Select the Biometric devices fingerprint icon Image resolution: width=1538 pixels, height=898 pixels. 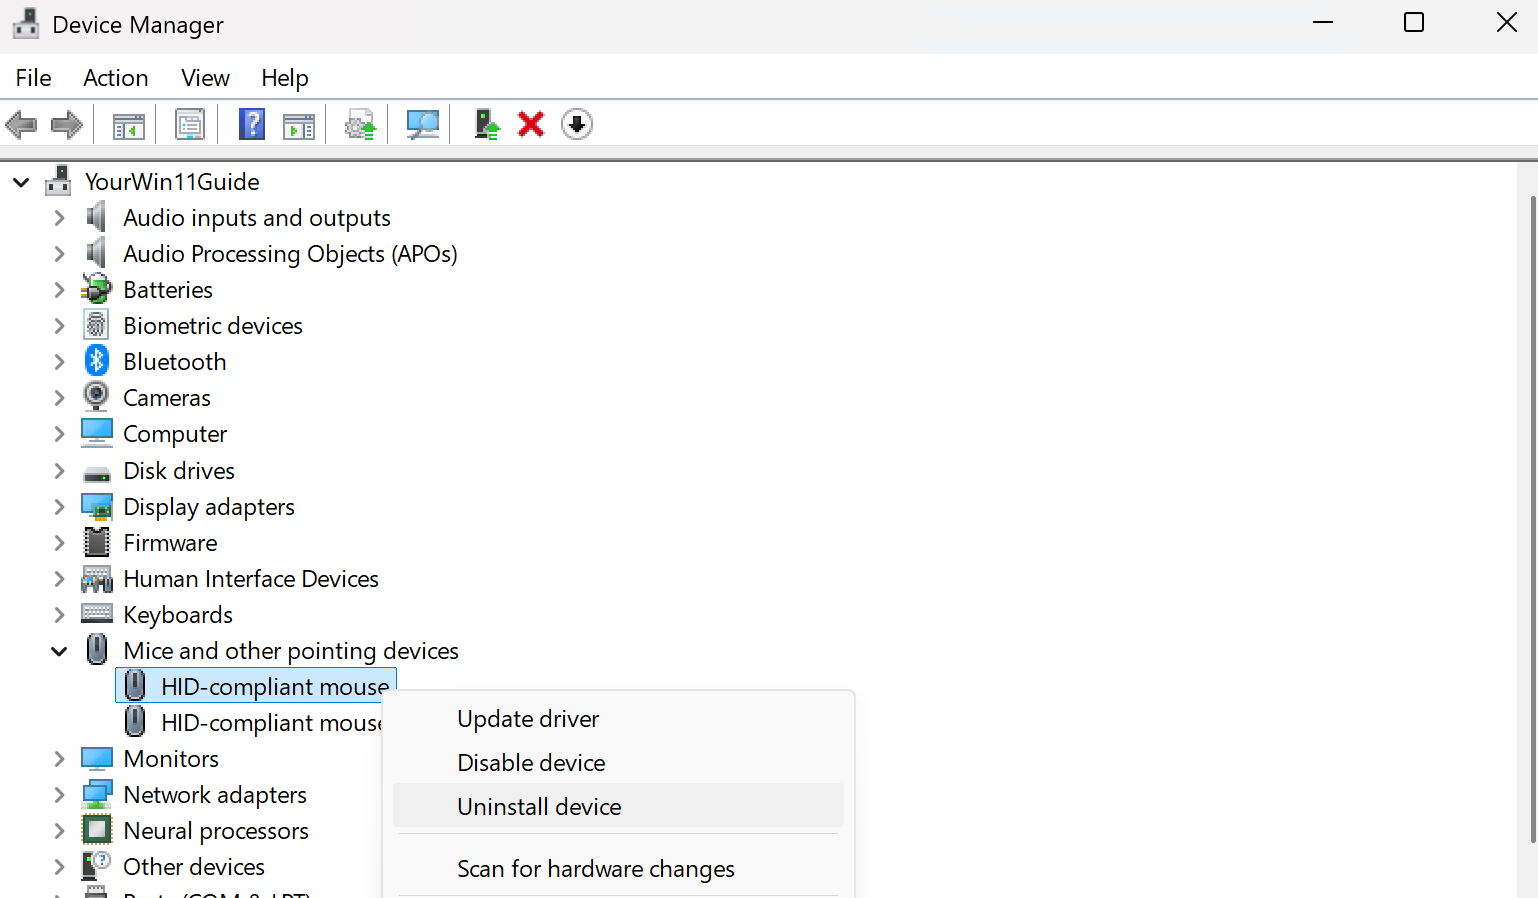point(96,325)
